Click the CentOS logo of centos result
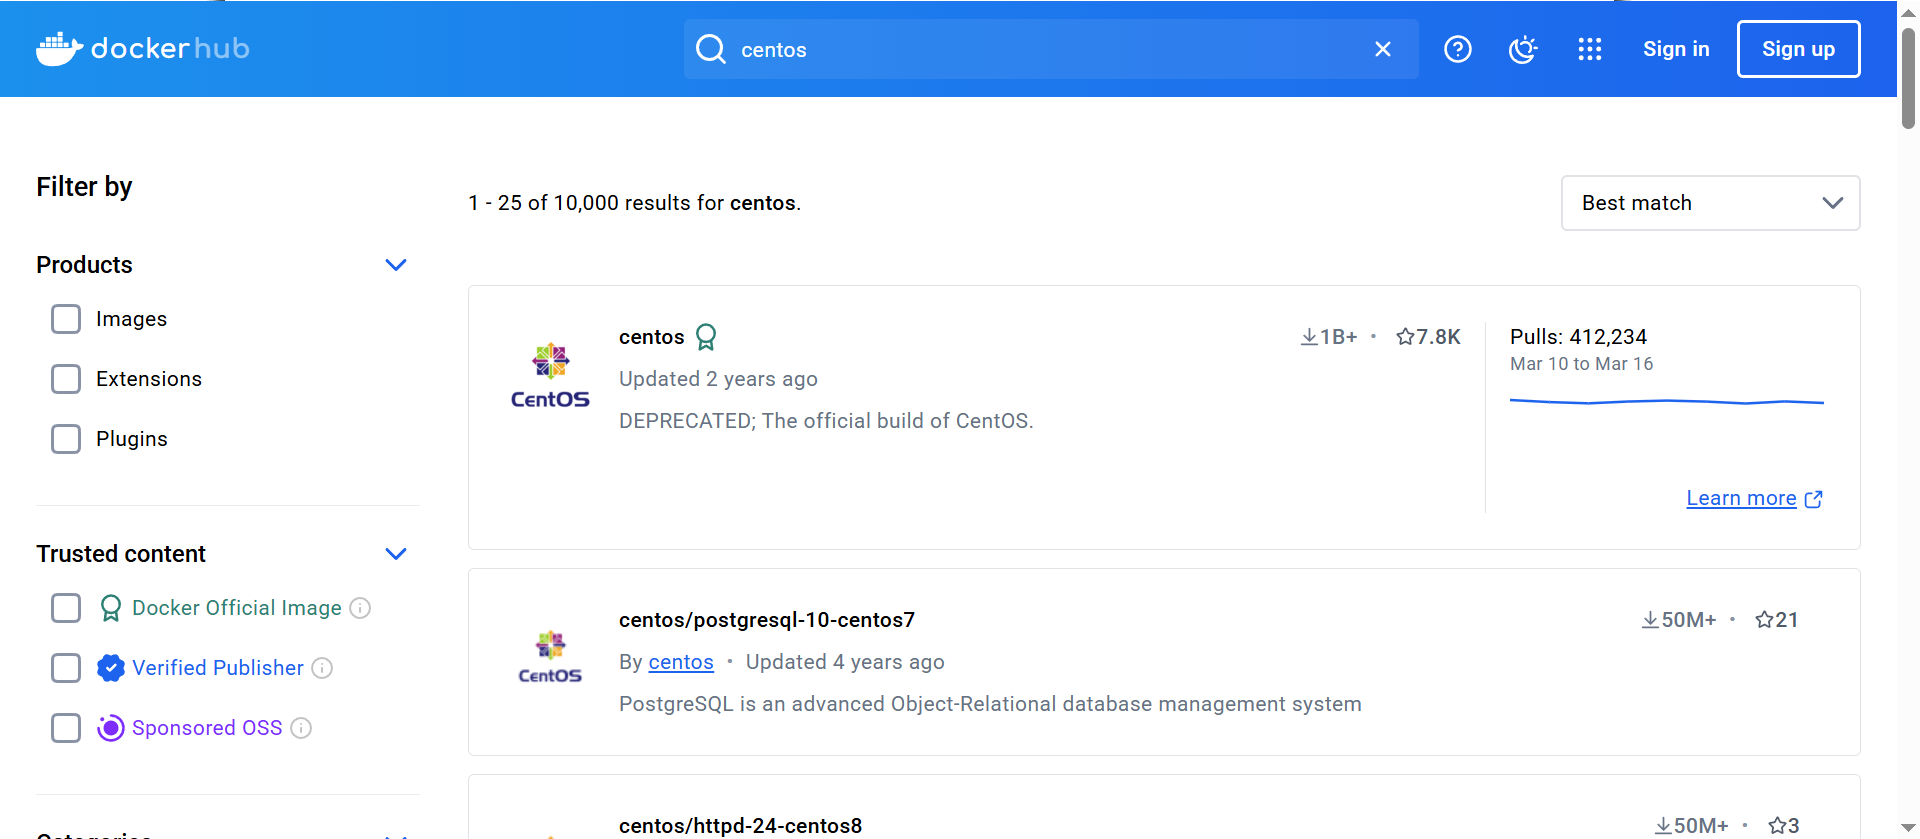Screen dimensions: 1920x839 point(550,376)
